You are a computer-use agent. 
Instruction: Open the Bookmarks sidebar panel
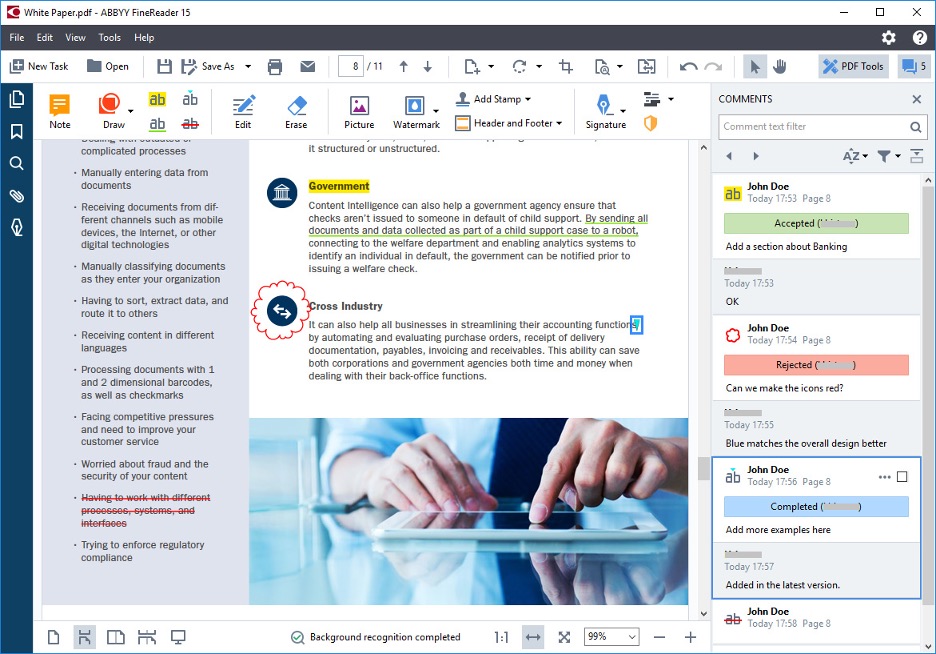click(x=16, y=132)
